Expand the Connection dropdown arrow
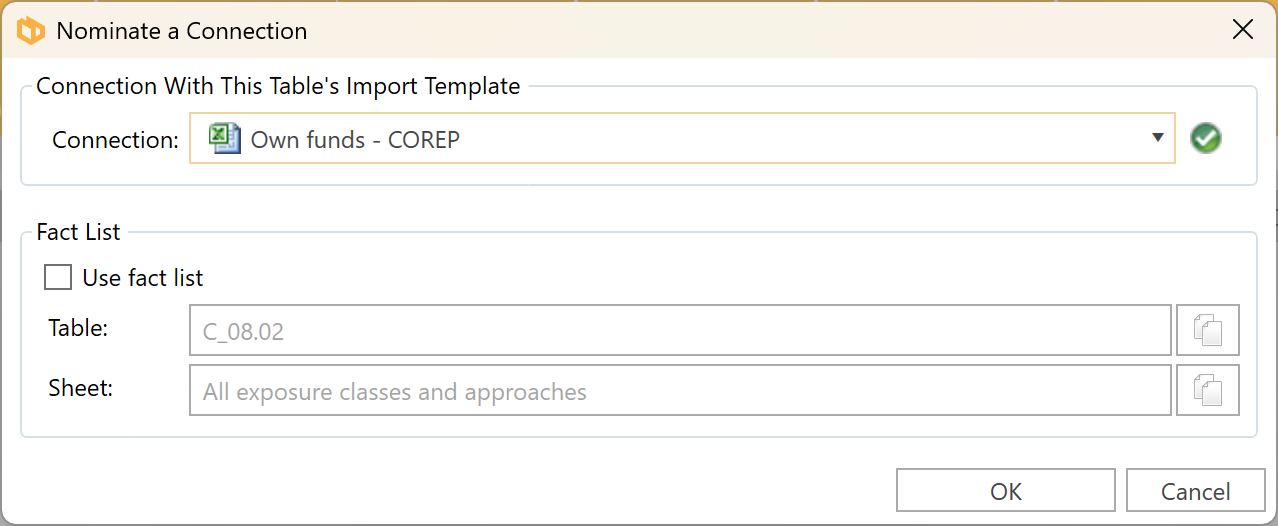 [x=1157, y=138]
